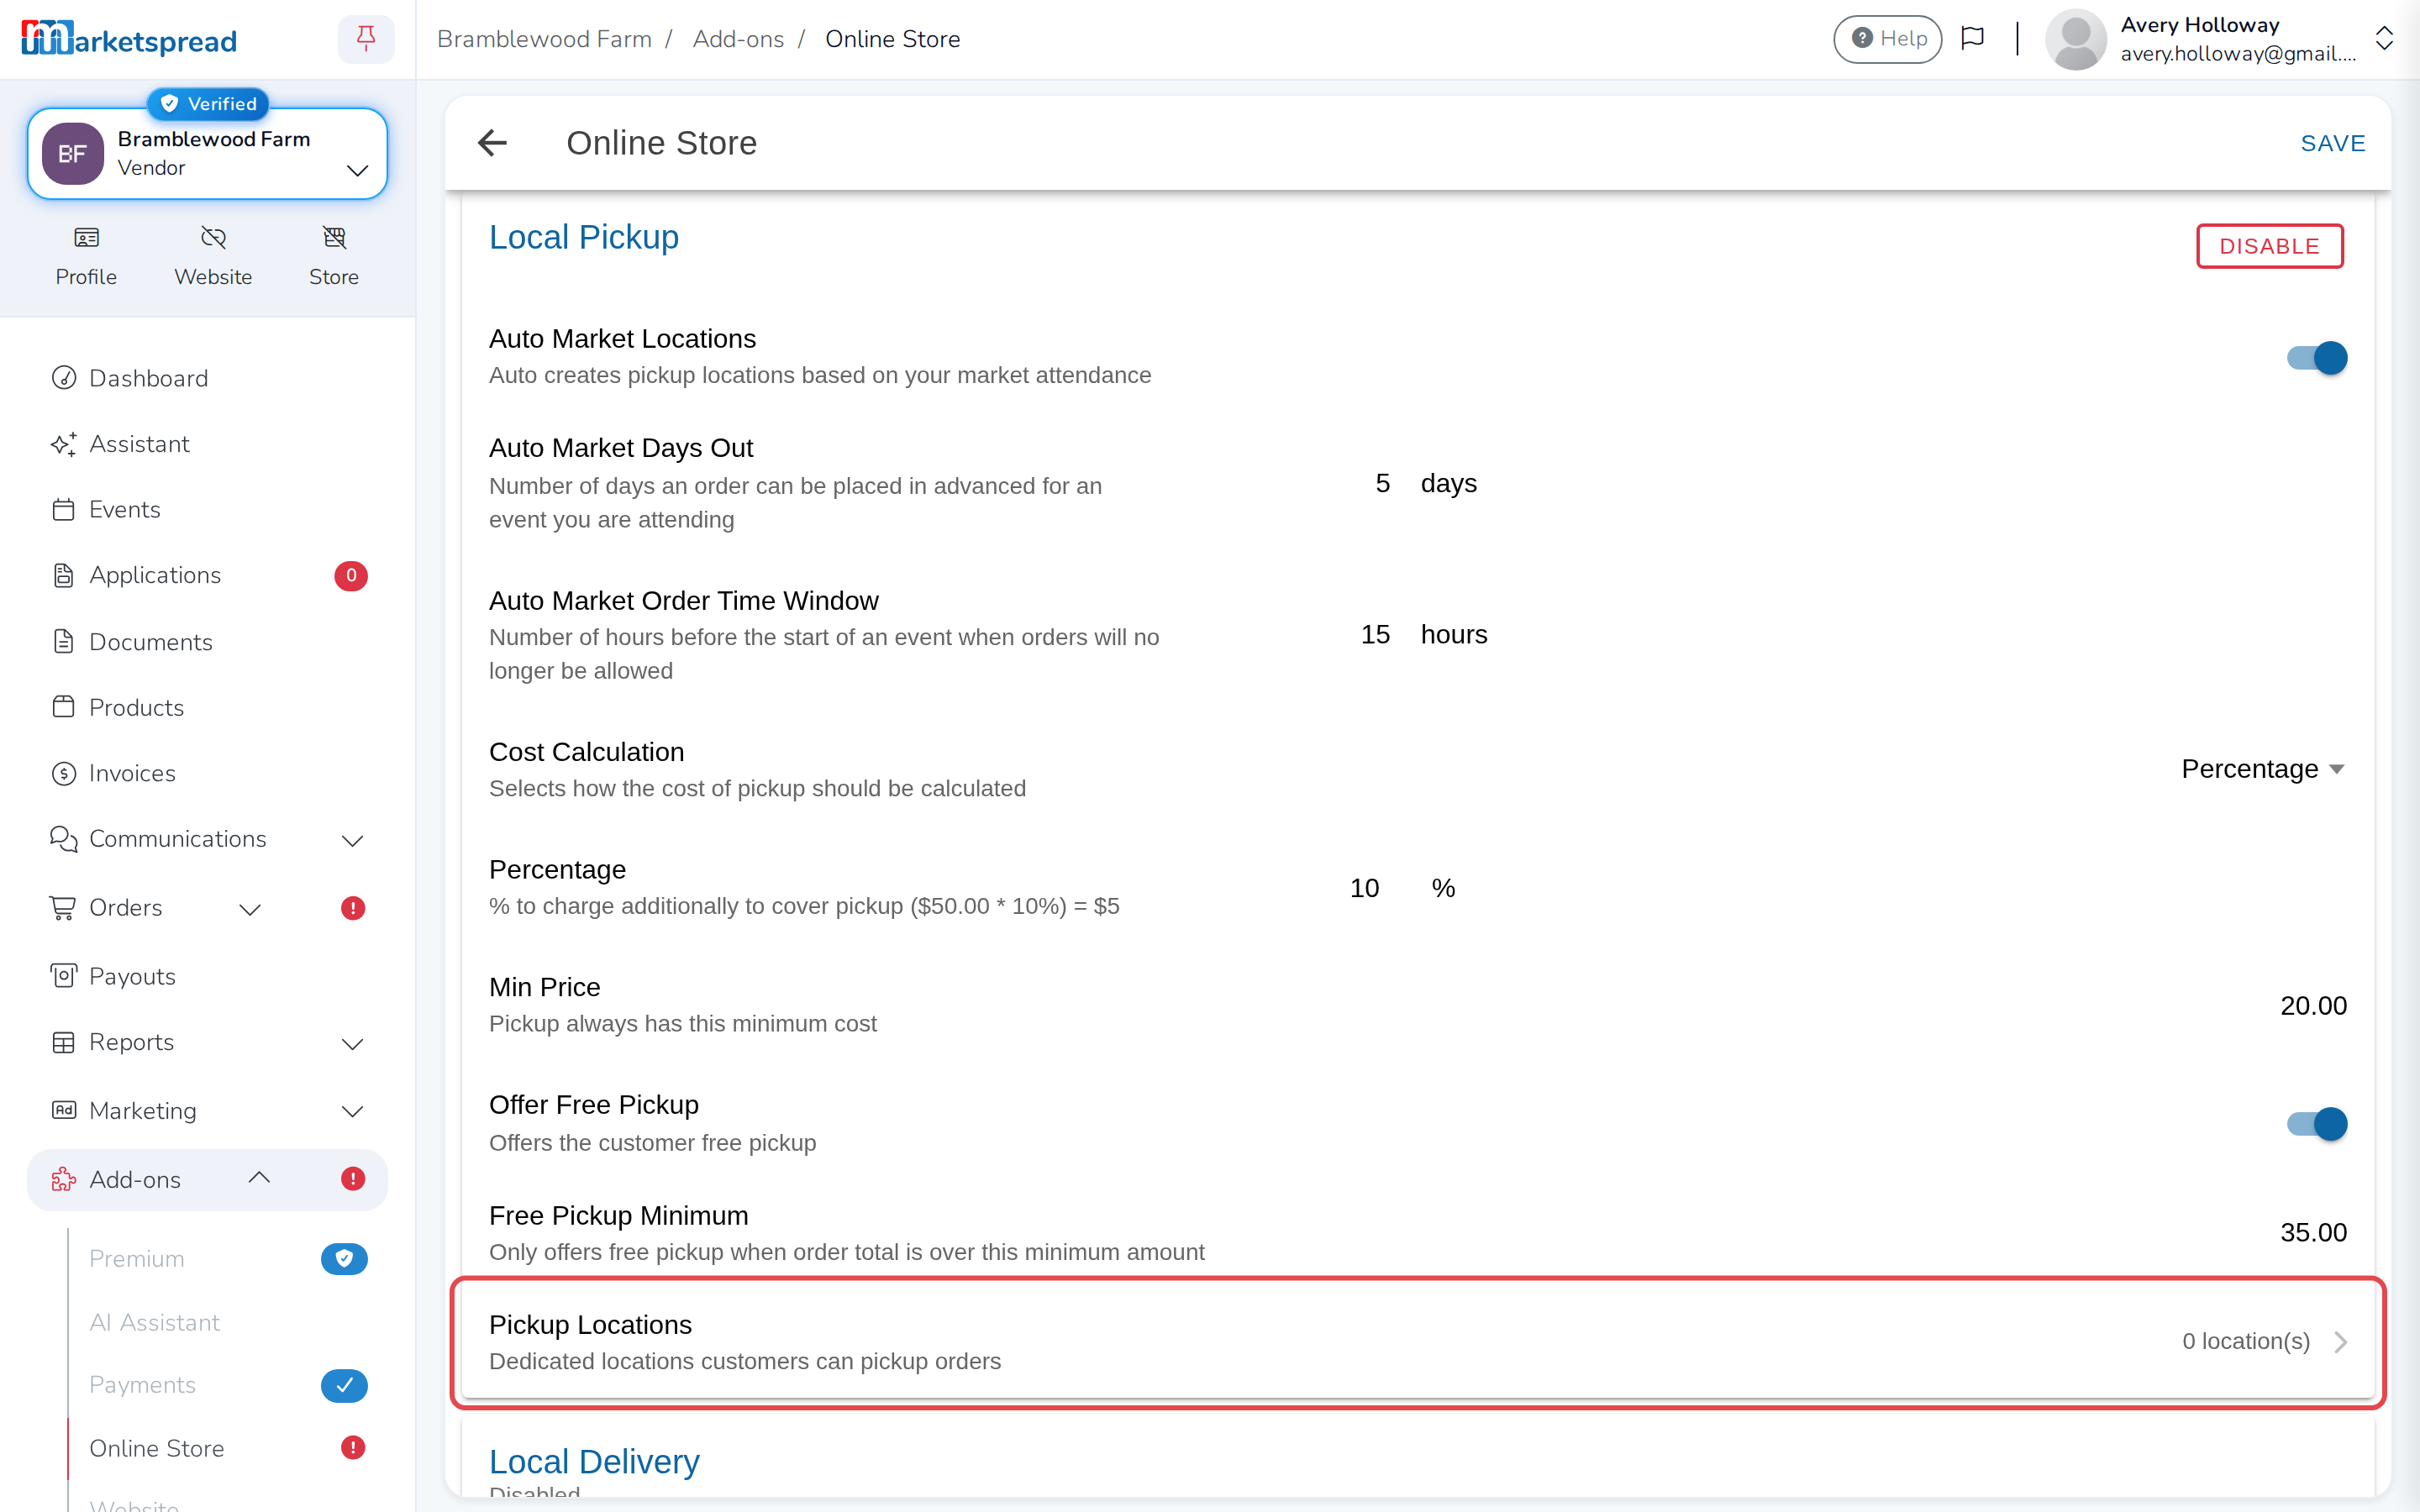Expand the Communications menu chevron
Image resolution: width=2420 pixels, height=1512 pixels.
(x=352, y=841)
